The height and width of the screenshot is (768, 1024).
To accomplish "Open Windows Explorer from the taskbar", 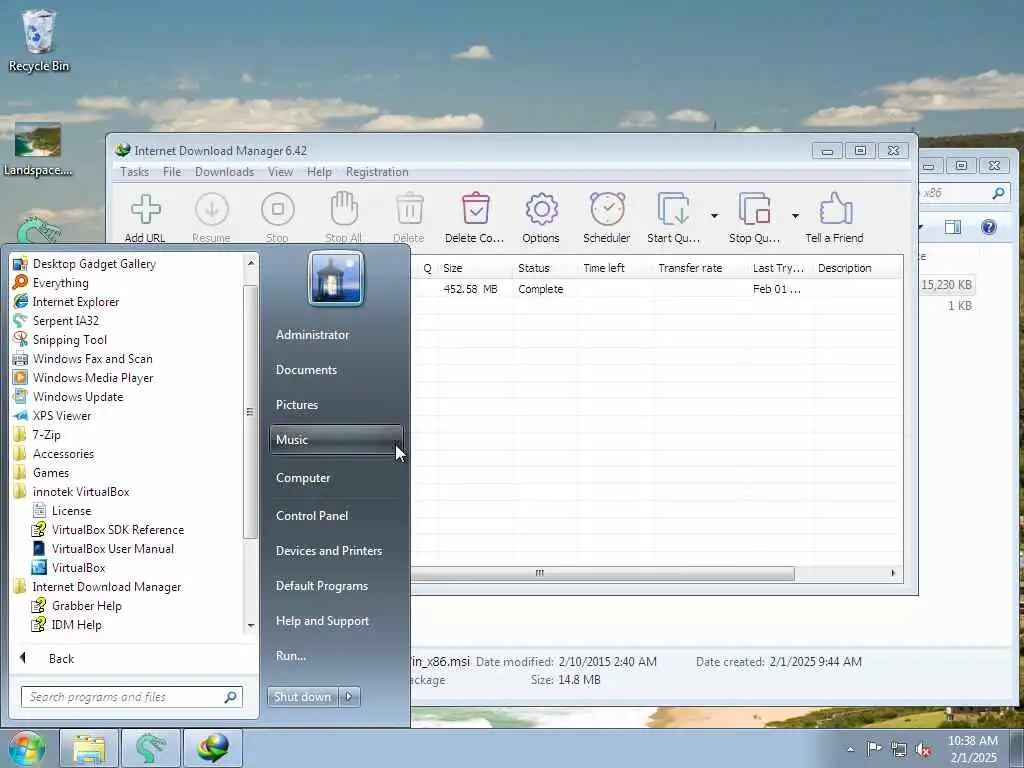I will [x=89, y=748].
